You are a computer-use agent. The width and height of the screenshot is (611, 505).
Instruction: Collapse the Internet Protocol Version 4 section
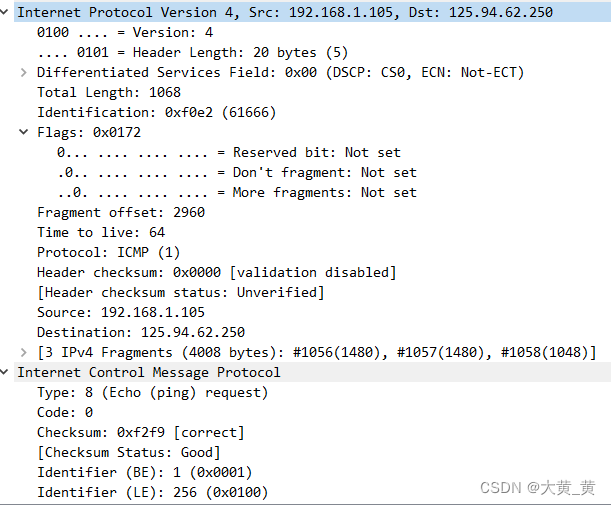tap(8, 12)
